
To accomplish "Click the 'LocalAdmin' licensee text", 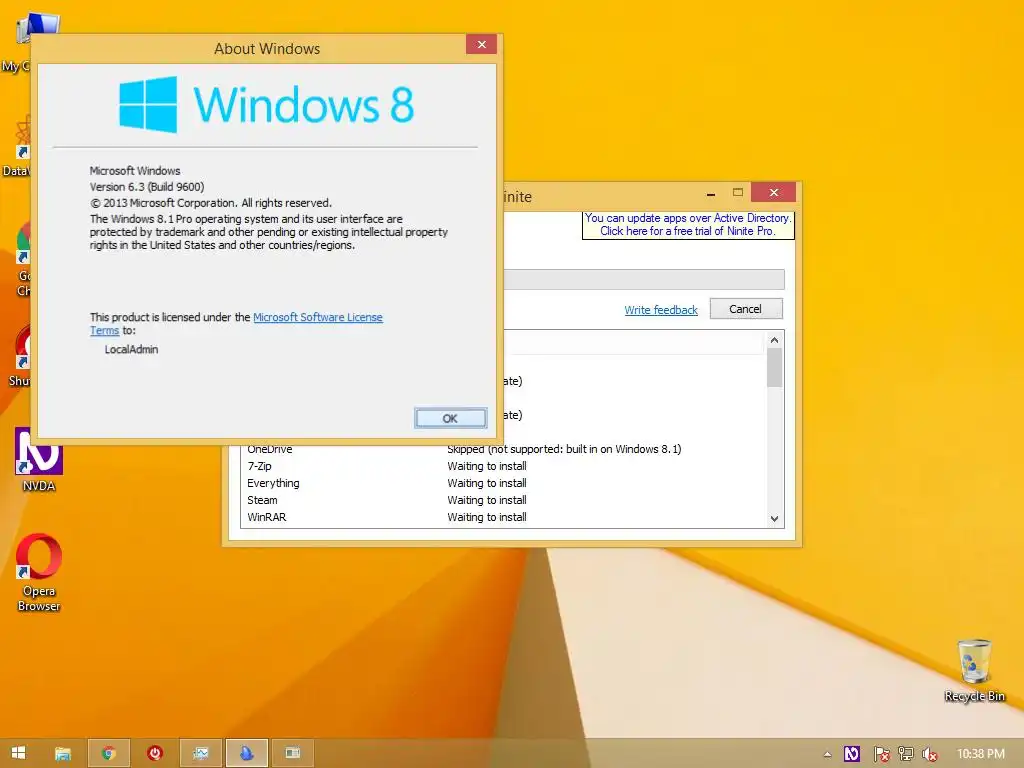I will pos(131,349).
